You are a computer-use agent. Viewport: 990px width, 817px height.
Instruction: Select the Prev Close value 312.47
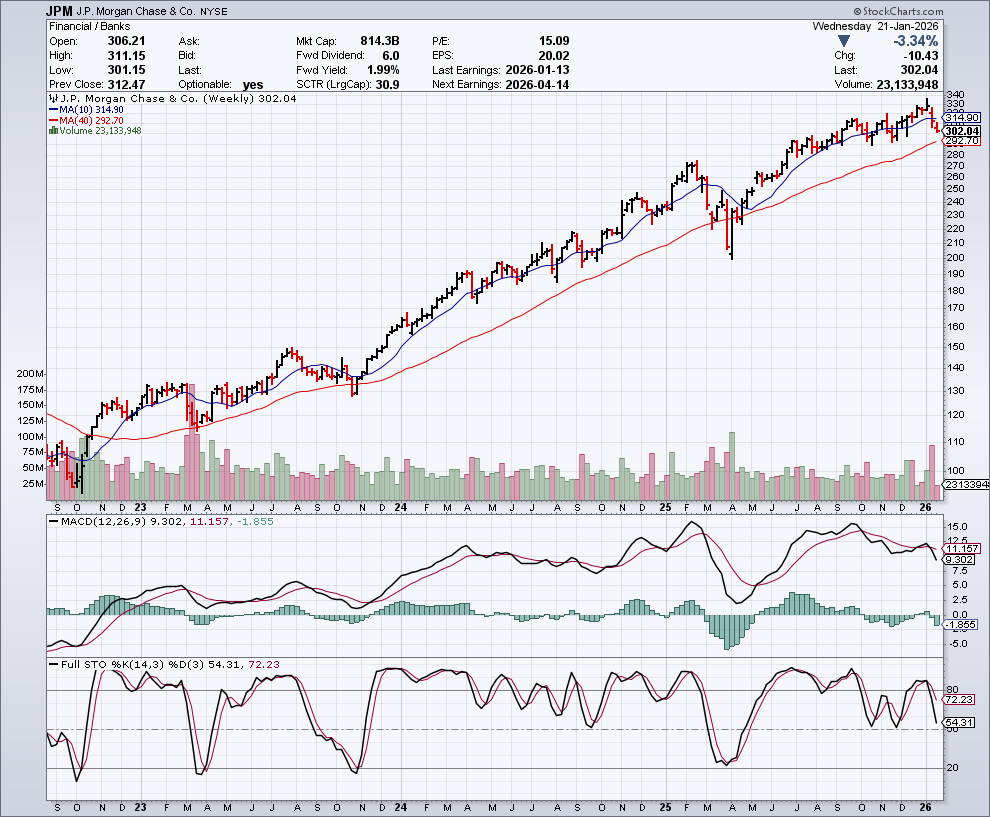(x=126, y=85)
